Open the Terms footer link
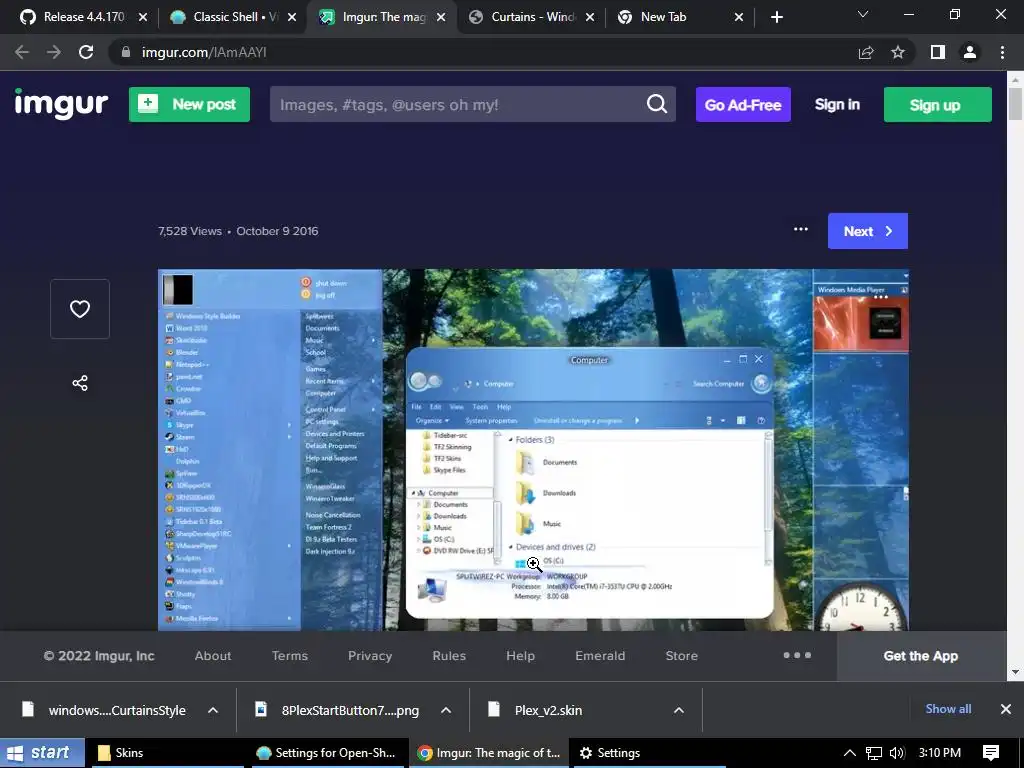 [289, 656]
